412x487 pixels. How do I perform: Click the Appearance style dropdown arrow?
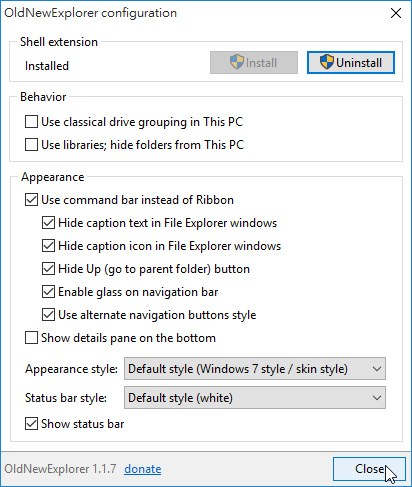[x=377, y=369]
